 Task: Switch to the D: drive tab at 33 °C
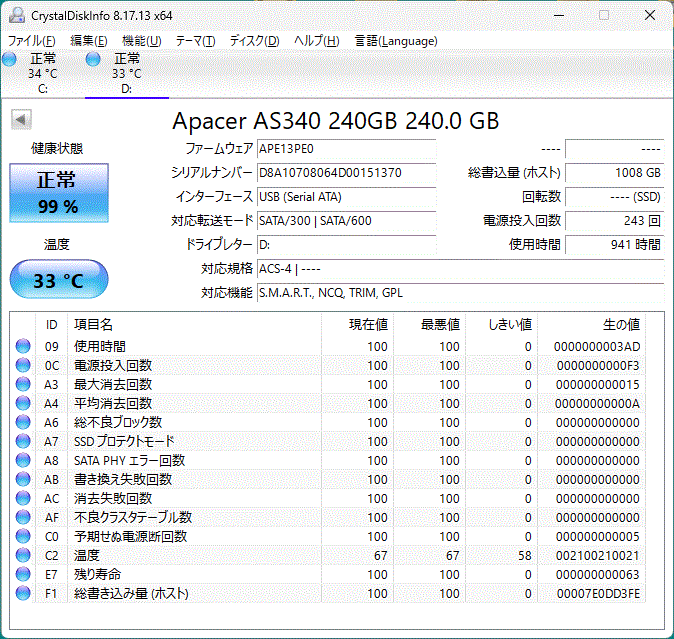click(x=127, y=73)
